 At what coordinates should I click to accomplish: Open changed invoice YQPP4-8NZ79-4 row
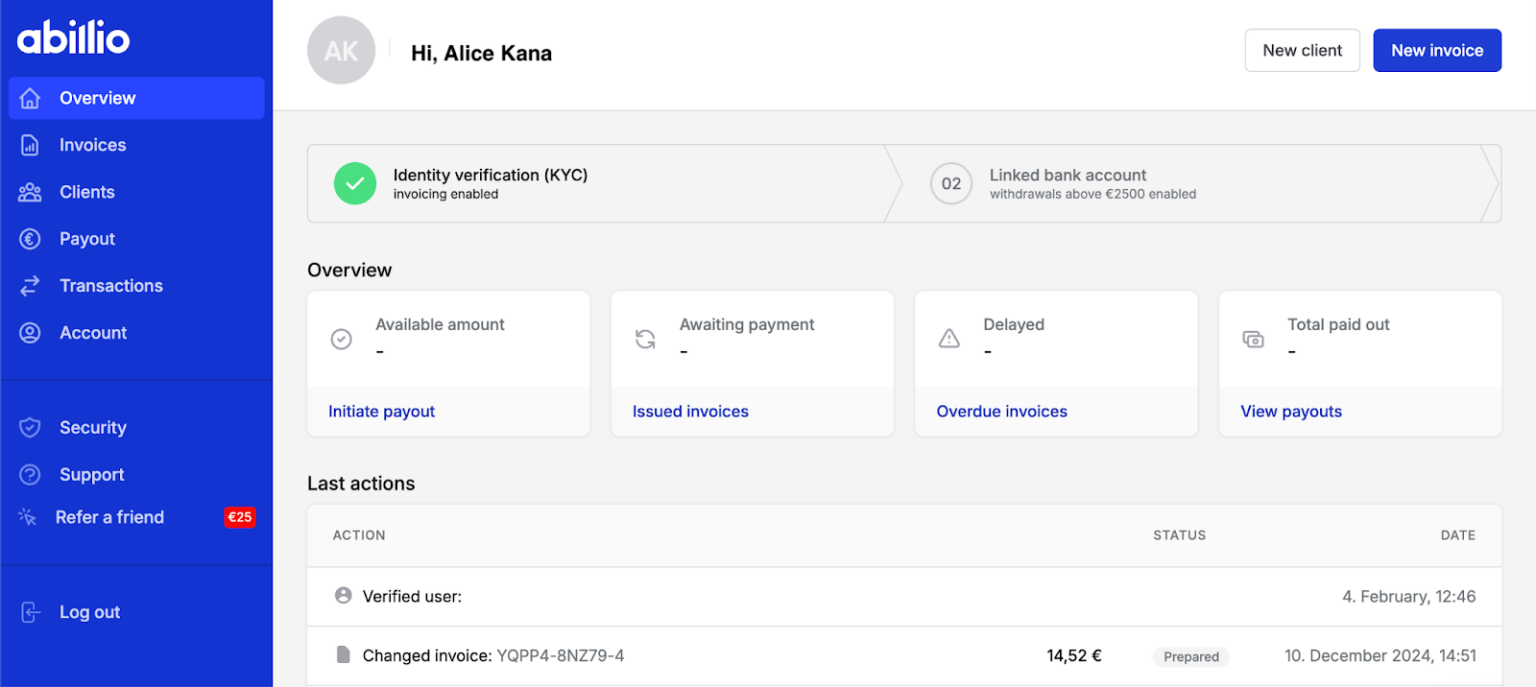560,656
